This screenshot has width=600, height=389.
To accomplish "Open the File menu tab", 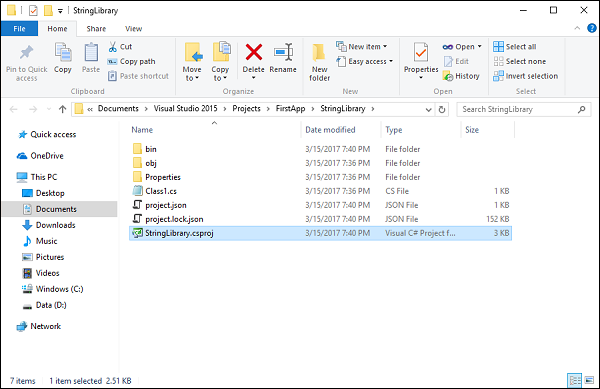I will coord(19,29).
